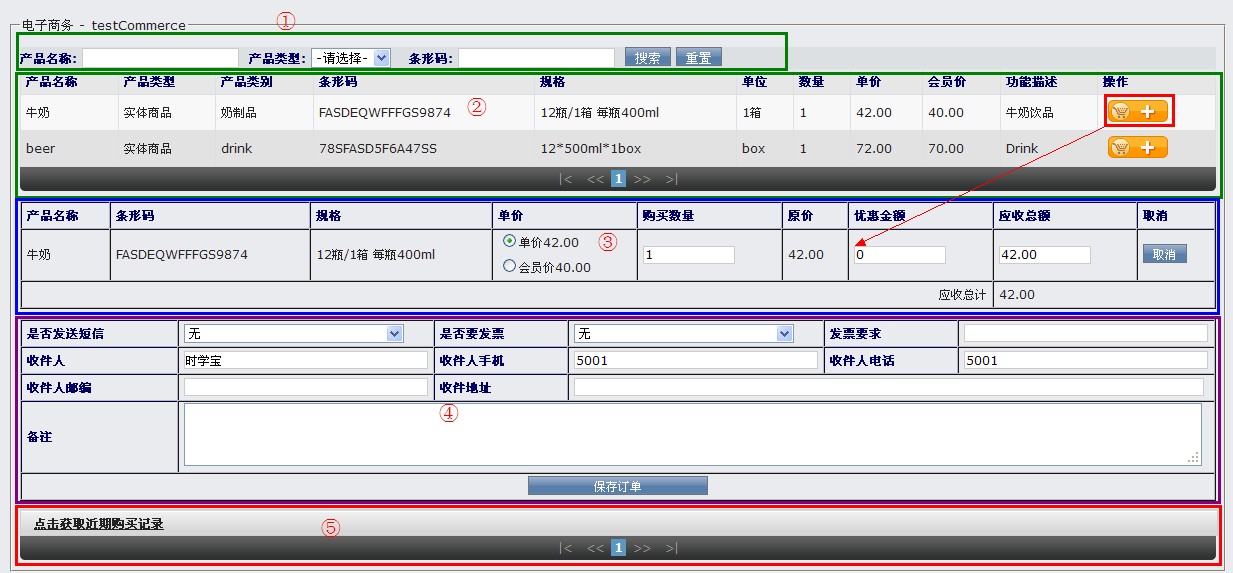The image size is (1233, 573).
Task: Go to last page in purchase records pager
Action: click(x=671, y=548)
